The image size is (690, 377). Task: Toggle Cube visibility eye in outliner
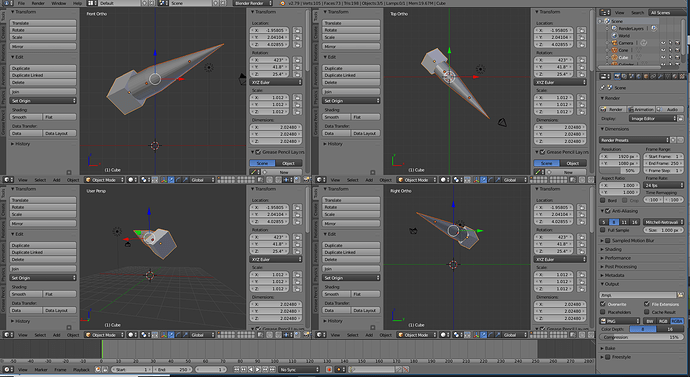tap(663, 58)
